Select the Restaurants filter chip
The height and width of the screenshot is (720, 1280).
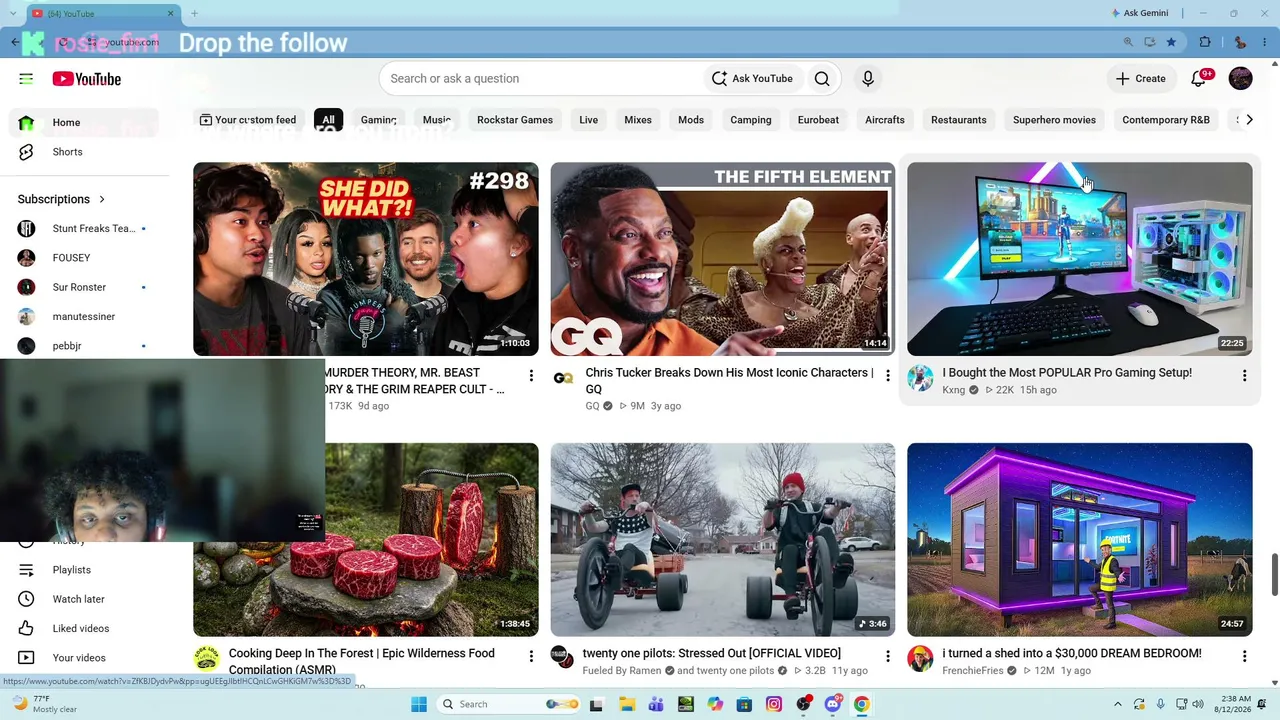(x=959, y=120)
